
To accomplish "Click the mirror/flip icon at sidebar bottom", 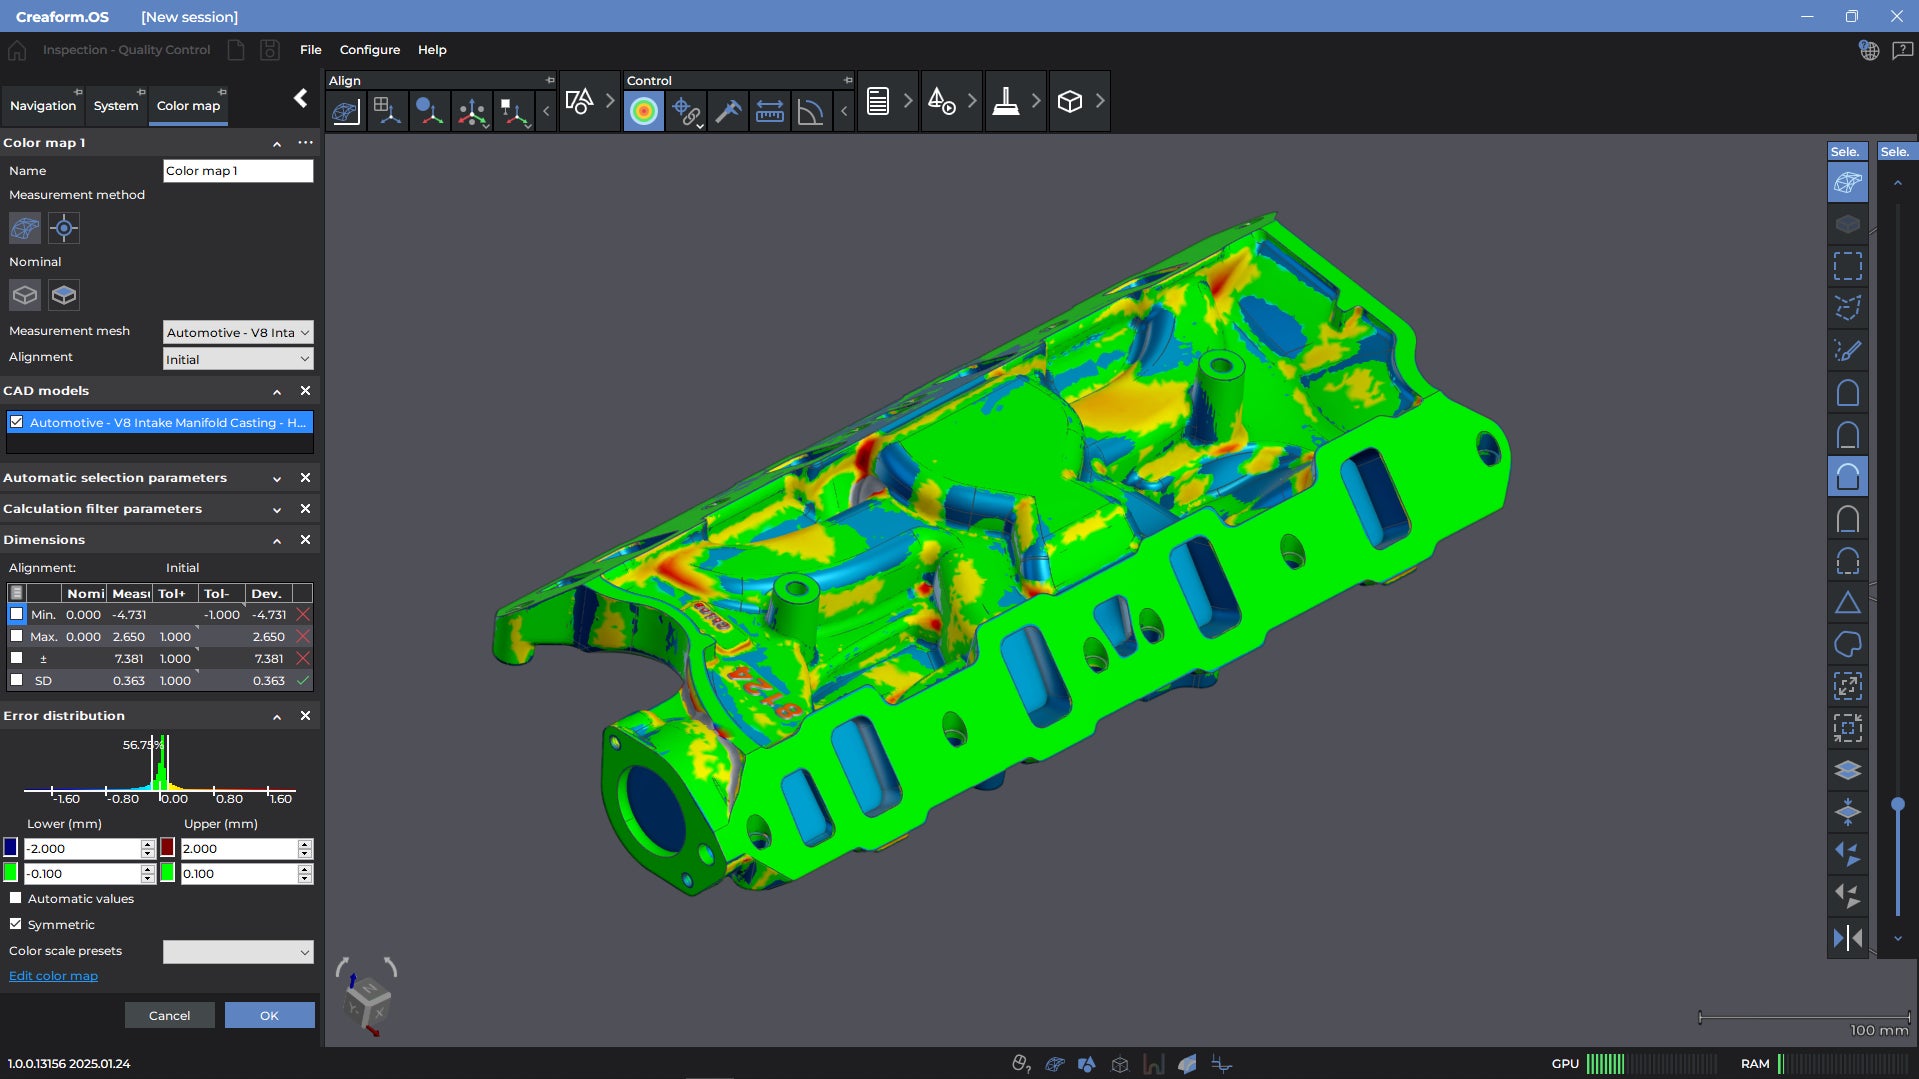I will [1848, 938].
